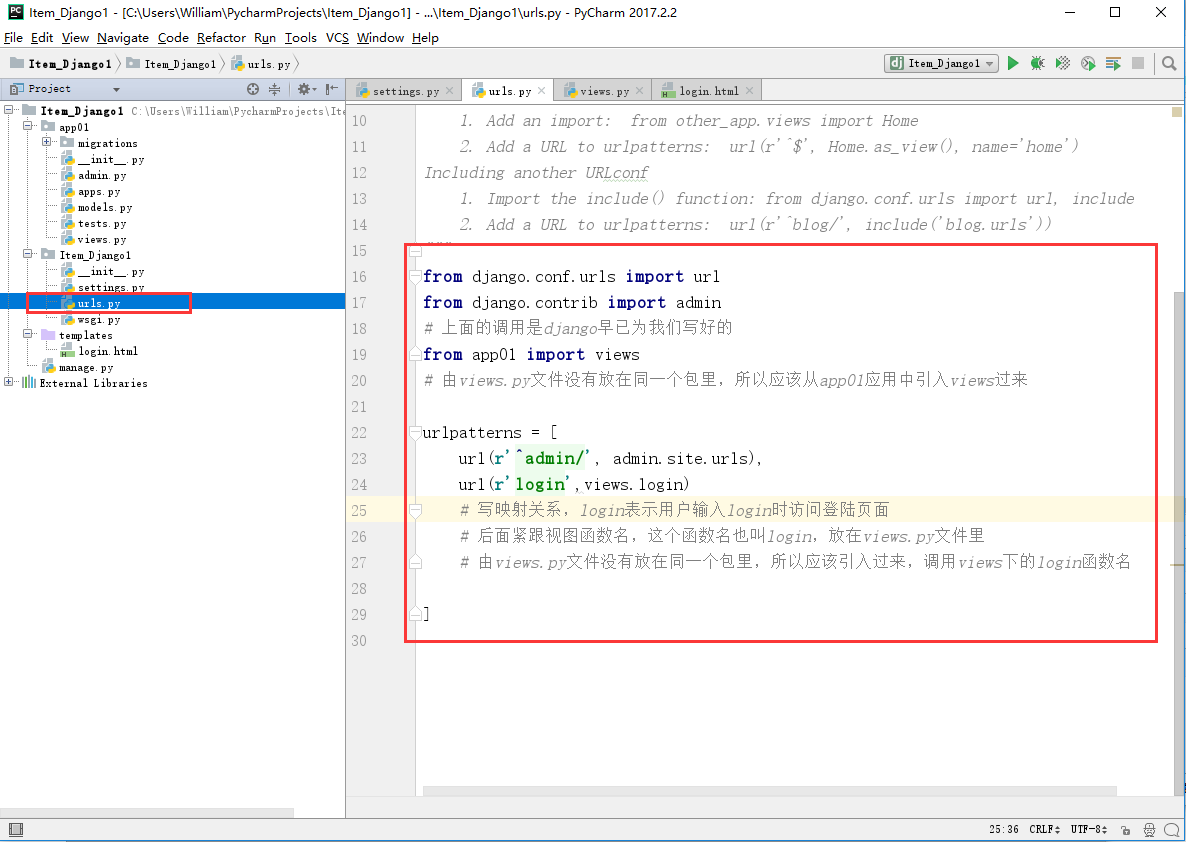Collapse the templates folder
This screenshot has width=1186, height=842.
28,334
